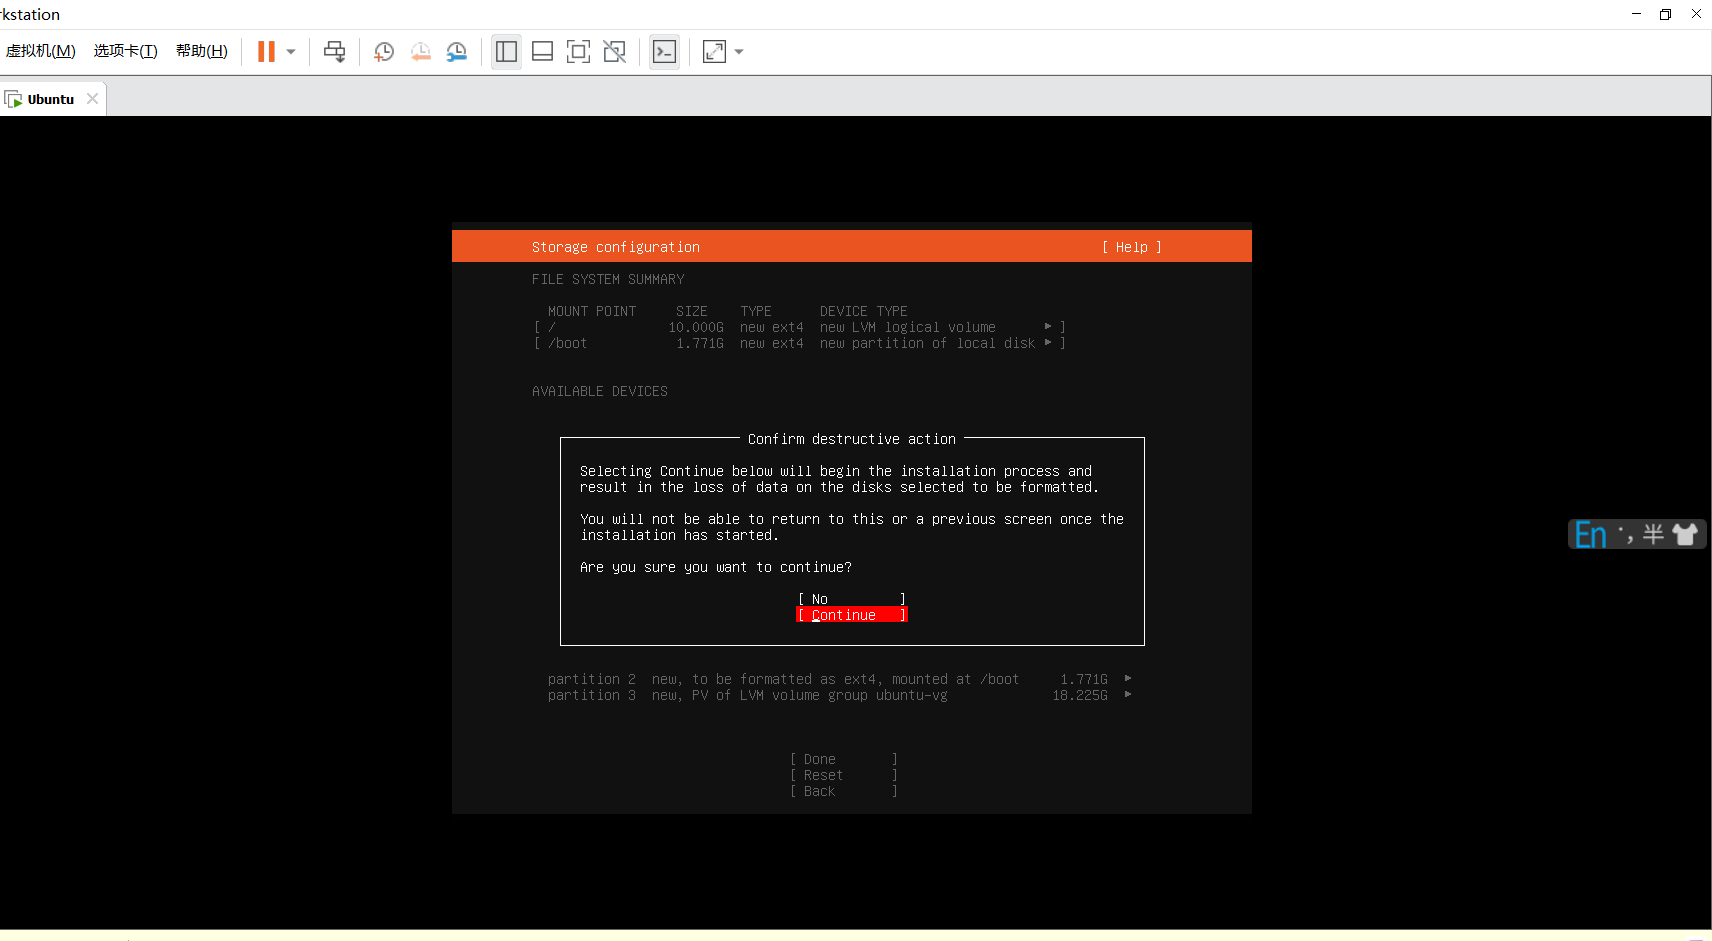
Task: Toggle the library sidebar view icon
Action: [x=507, y=52]
